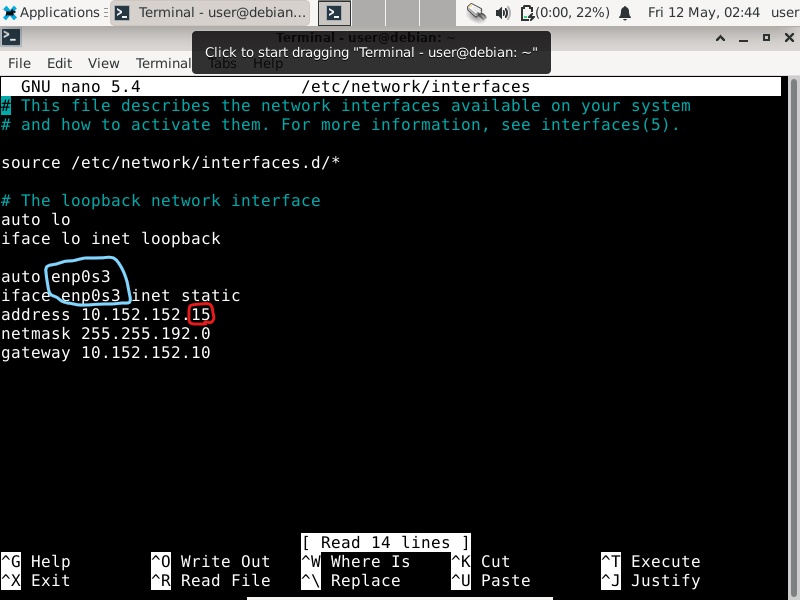The height and width of the screenshot is (600, 800).
Task: Maximize the terminal window
Action: coord(764,37)
